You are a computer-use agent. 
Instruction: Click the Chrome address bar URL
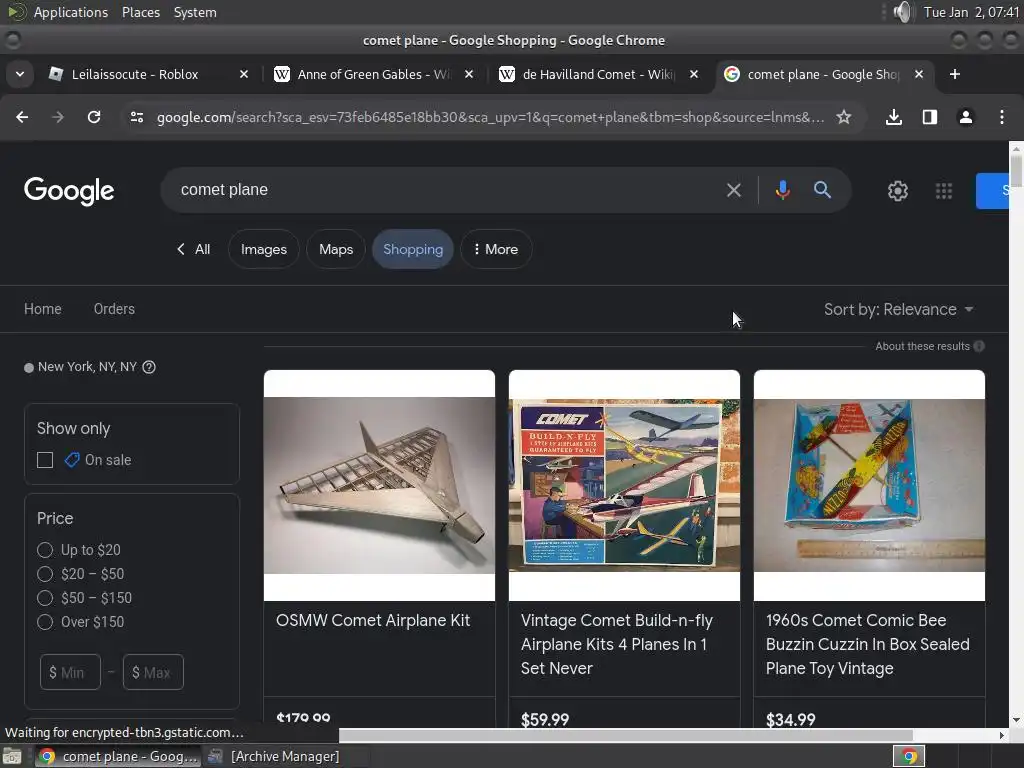490,117
